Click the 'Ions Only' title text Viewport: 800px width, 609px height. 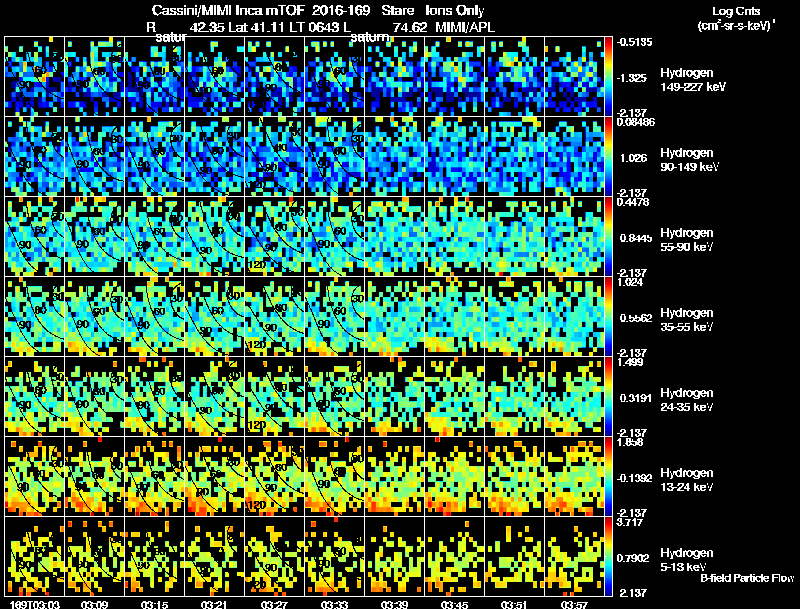click(x=455, y=10)
